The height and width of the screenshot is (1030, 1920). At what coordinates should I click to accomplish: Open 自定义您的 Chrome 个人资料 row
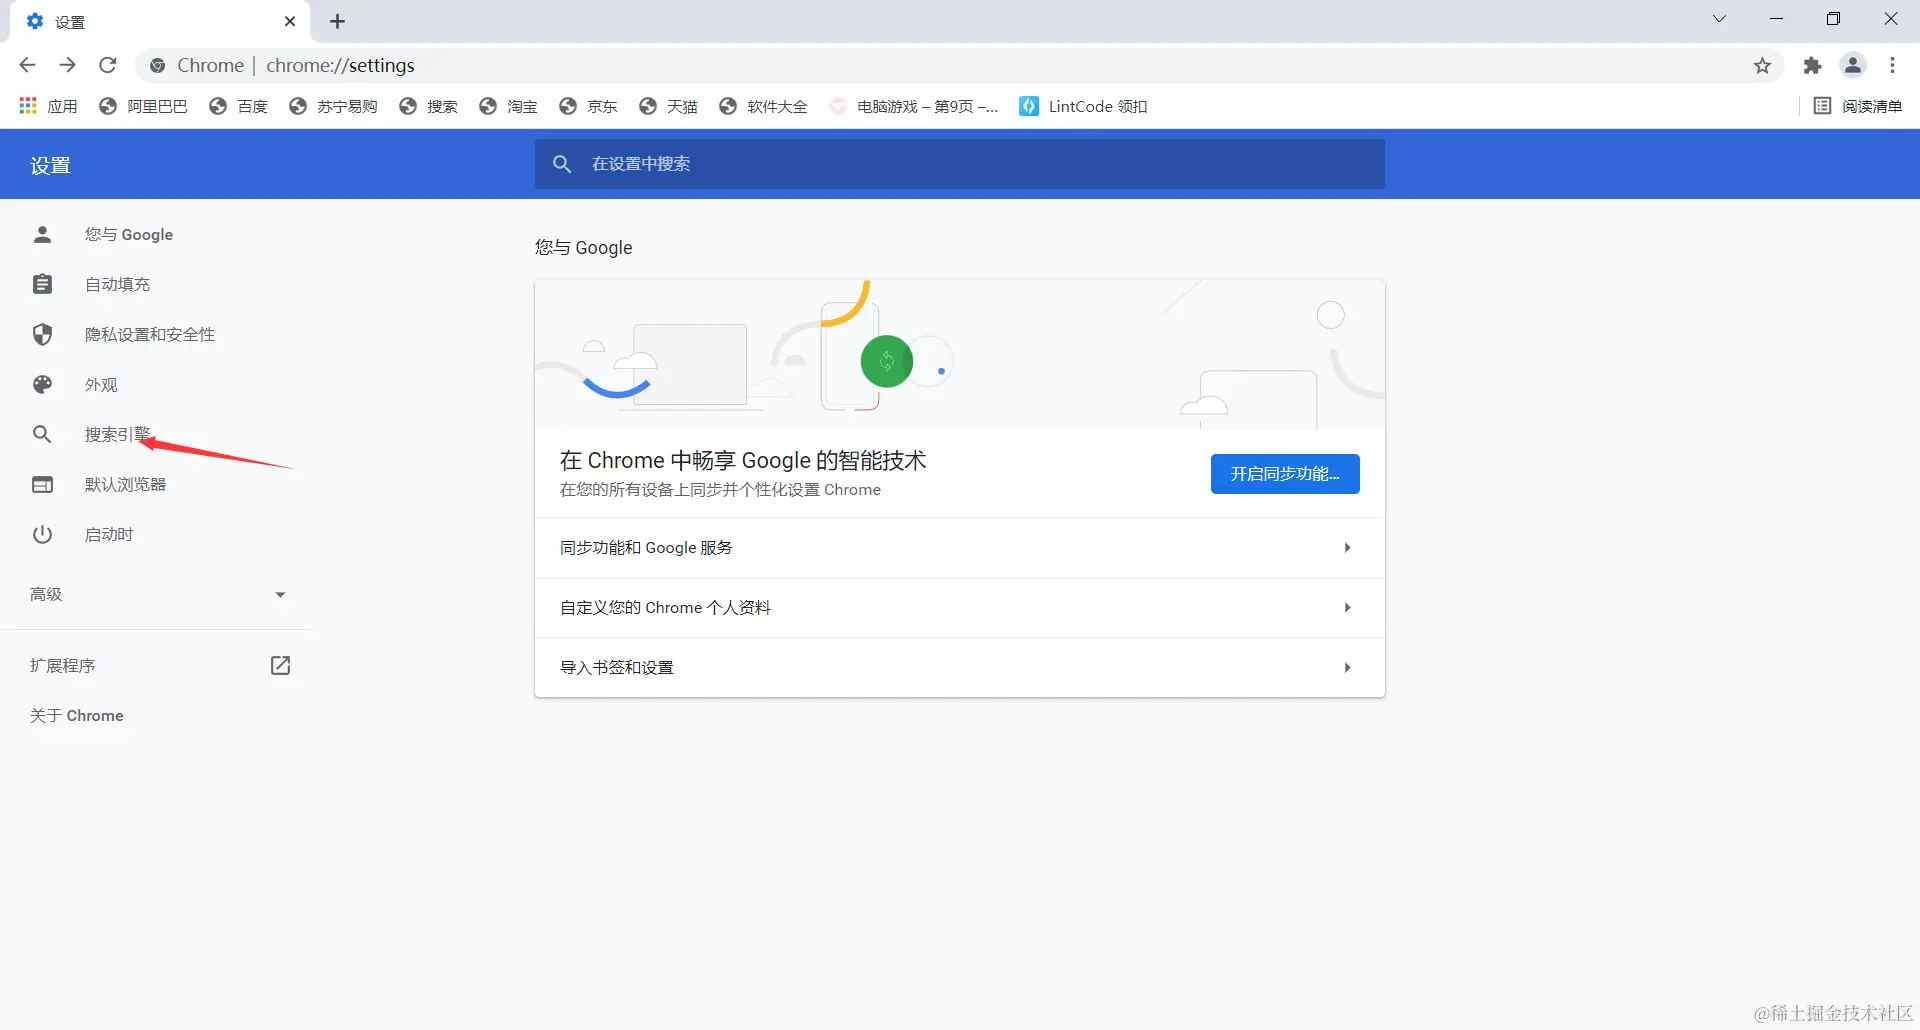(960, 607)
